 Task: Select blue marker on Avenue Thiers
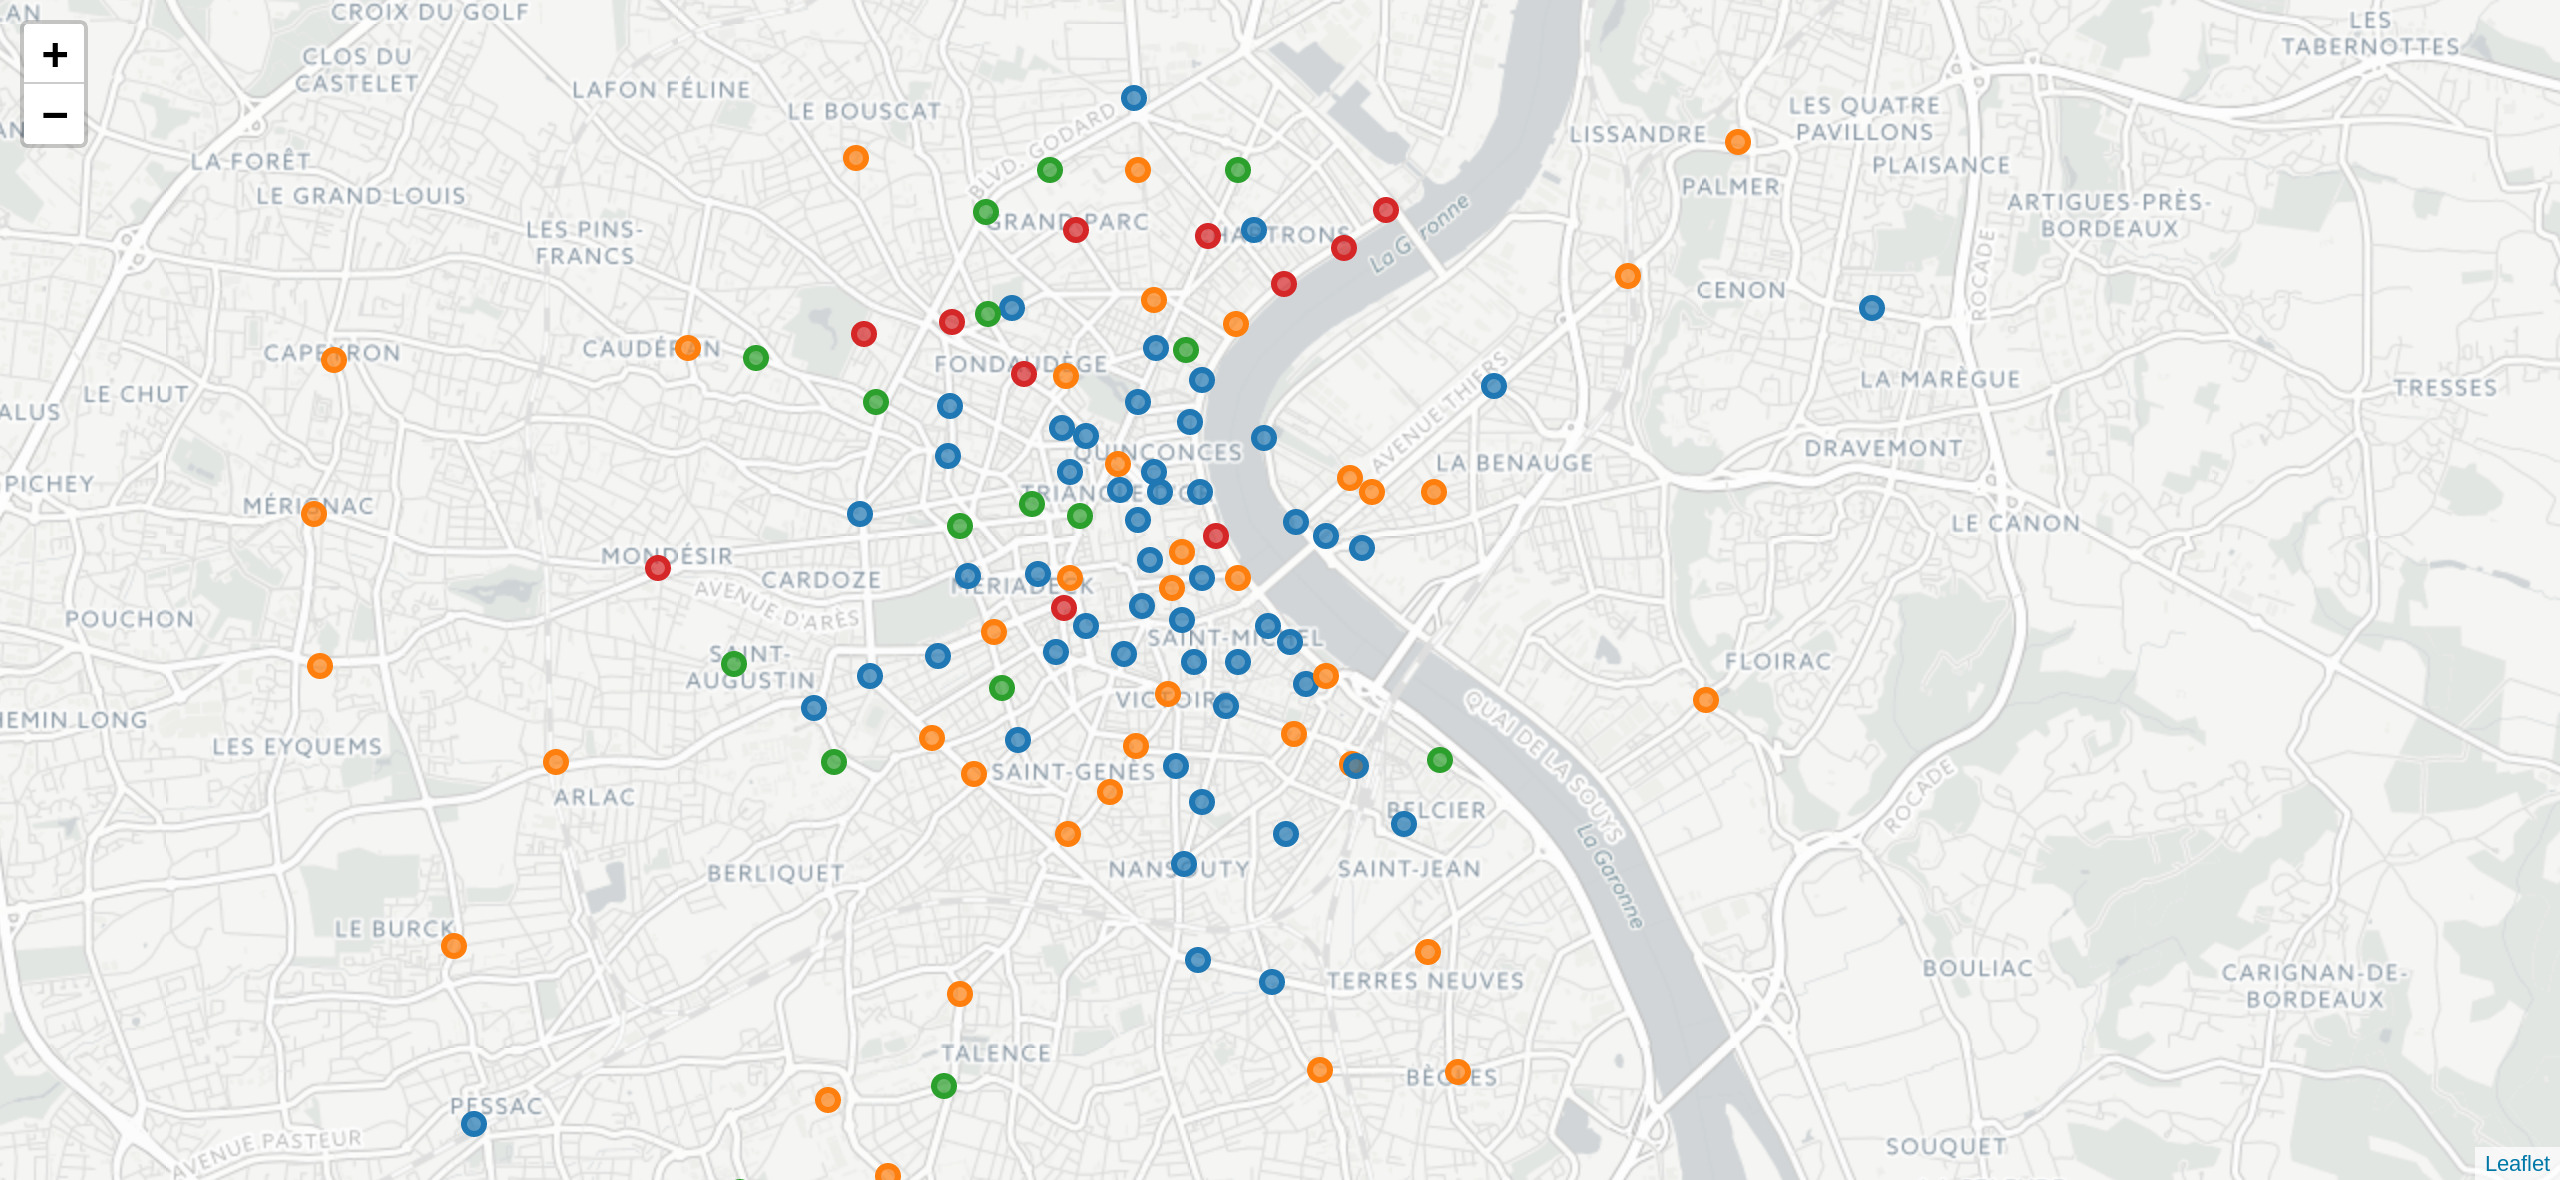coord(1494,386)
